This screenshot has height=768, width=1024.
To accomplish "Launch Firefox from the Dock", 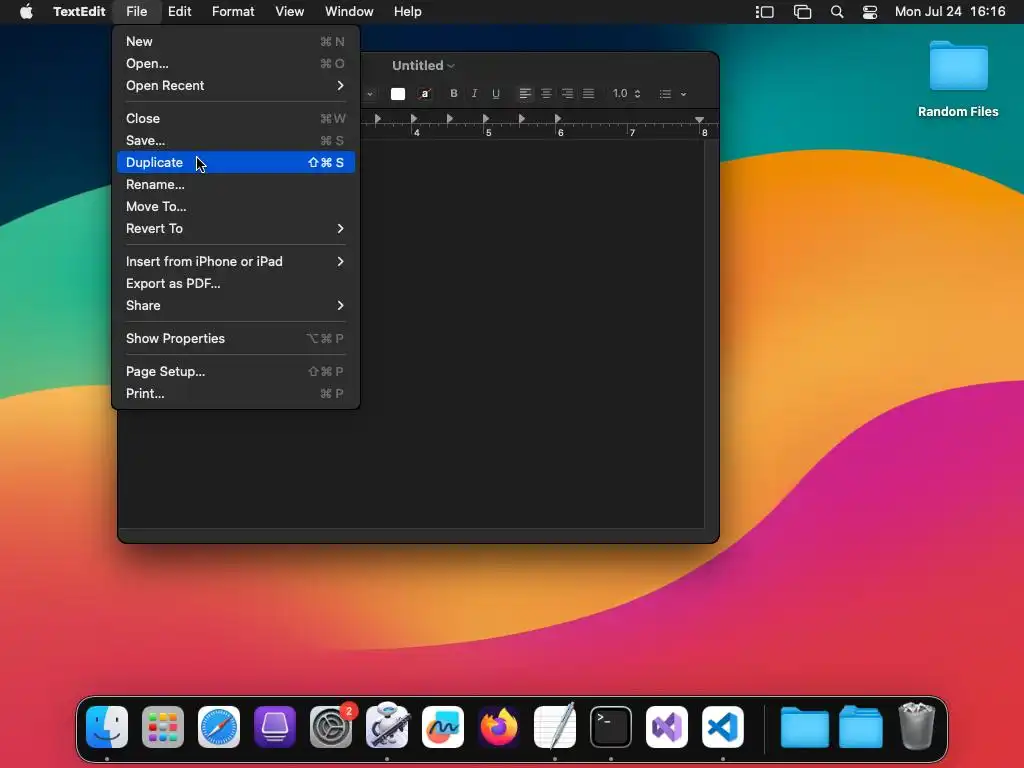I will pyautogui.click(x=499, y=727).
